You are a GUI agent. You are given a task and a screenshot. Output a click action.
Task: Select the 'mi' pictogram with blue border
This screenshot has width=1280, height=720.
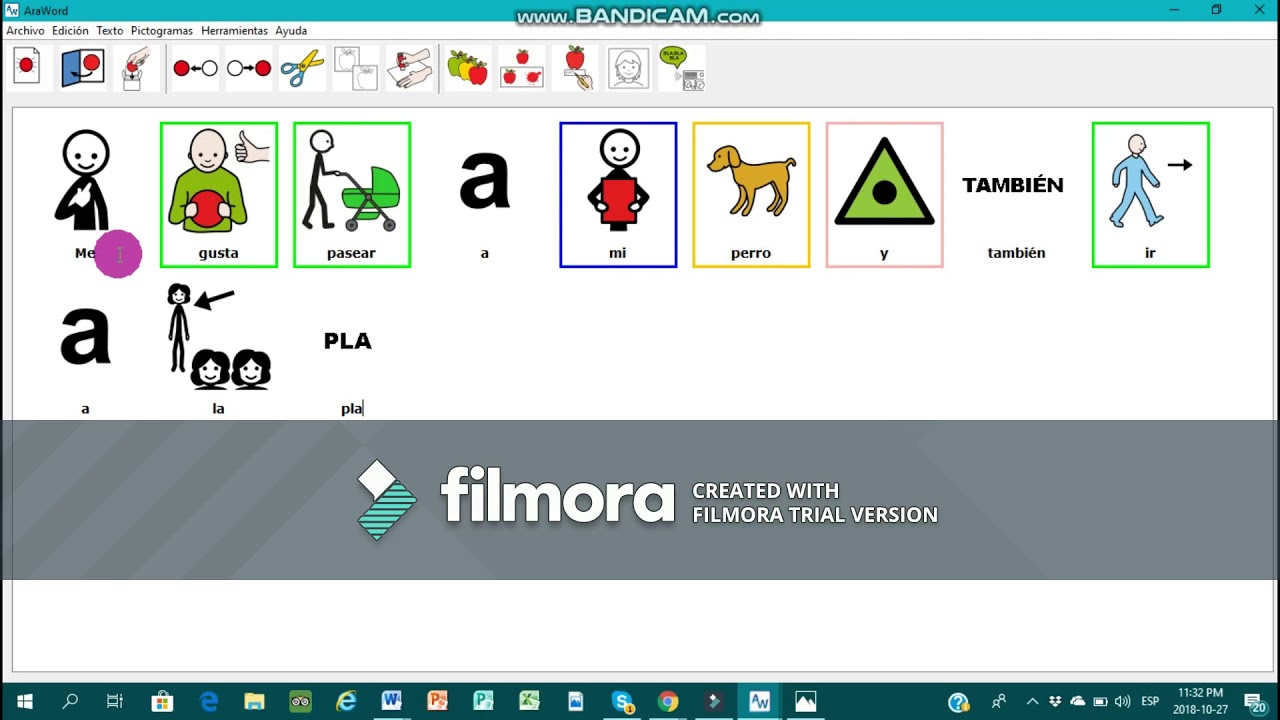(x=618, y=195)
